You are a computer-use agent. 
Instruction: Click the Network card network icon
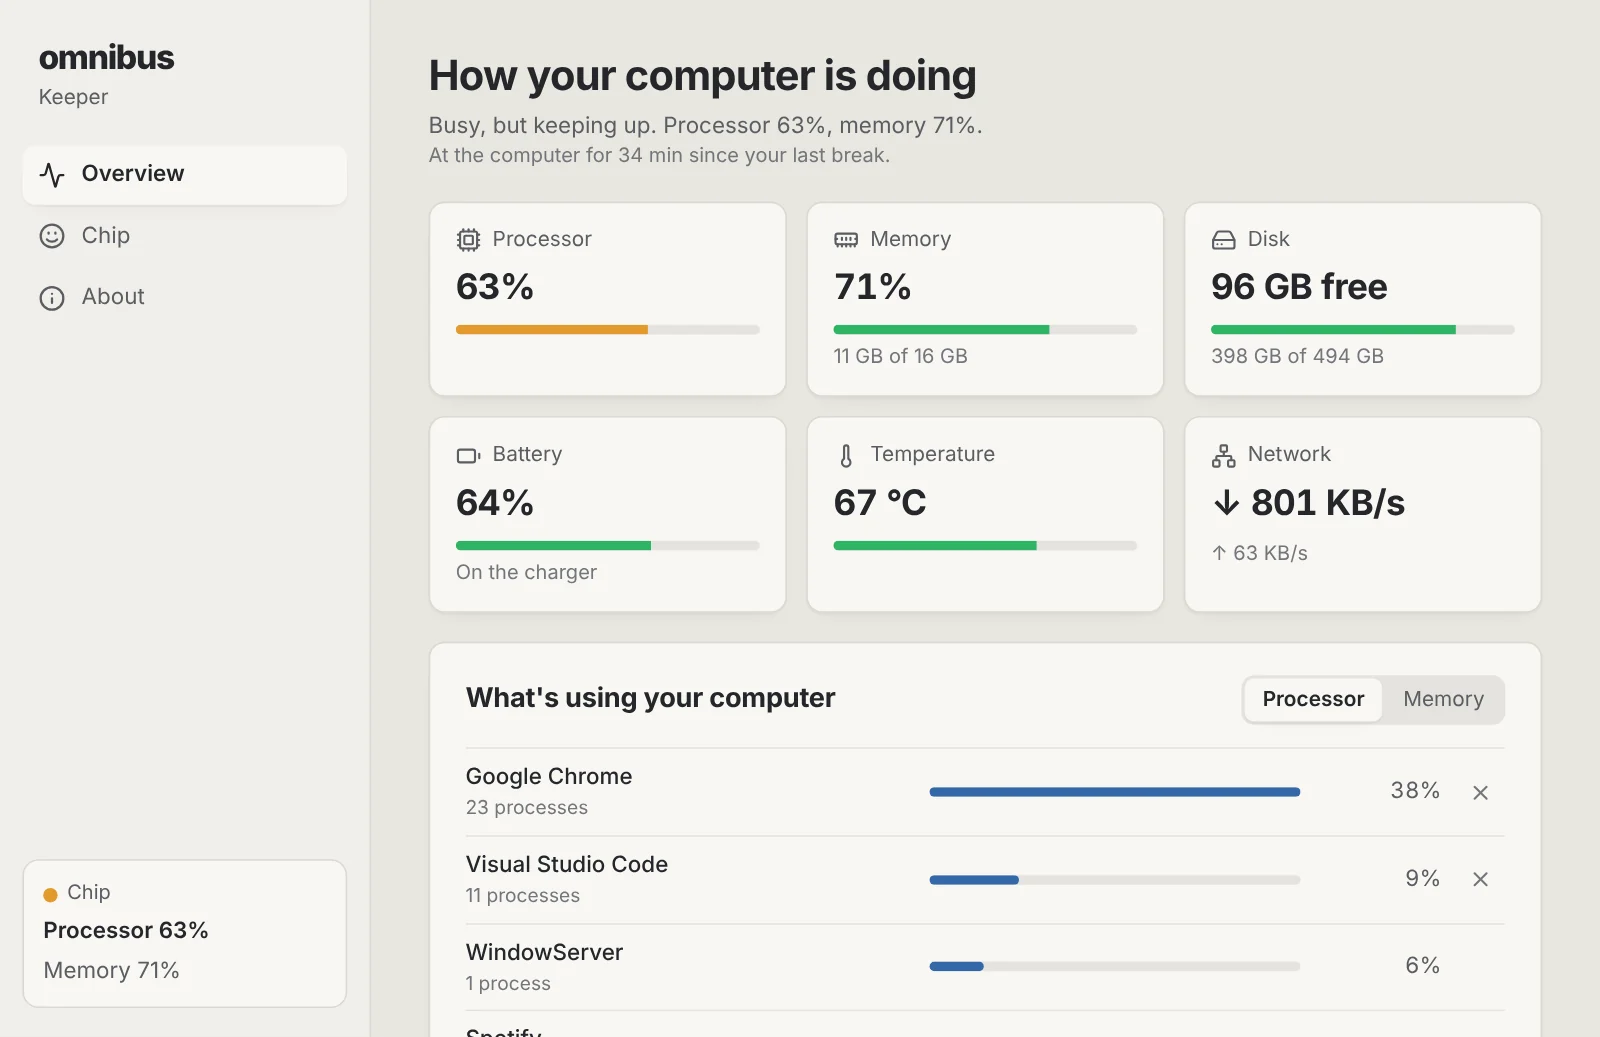pyautogui.click(x=1224, y=456)
